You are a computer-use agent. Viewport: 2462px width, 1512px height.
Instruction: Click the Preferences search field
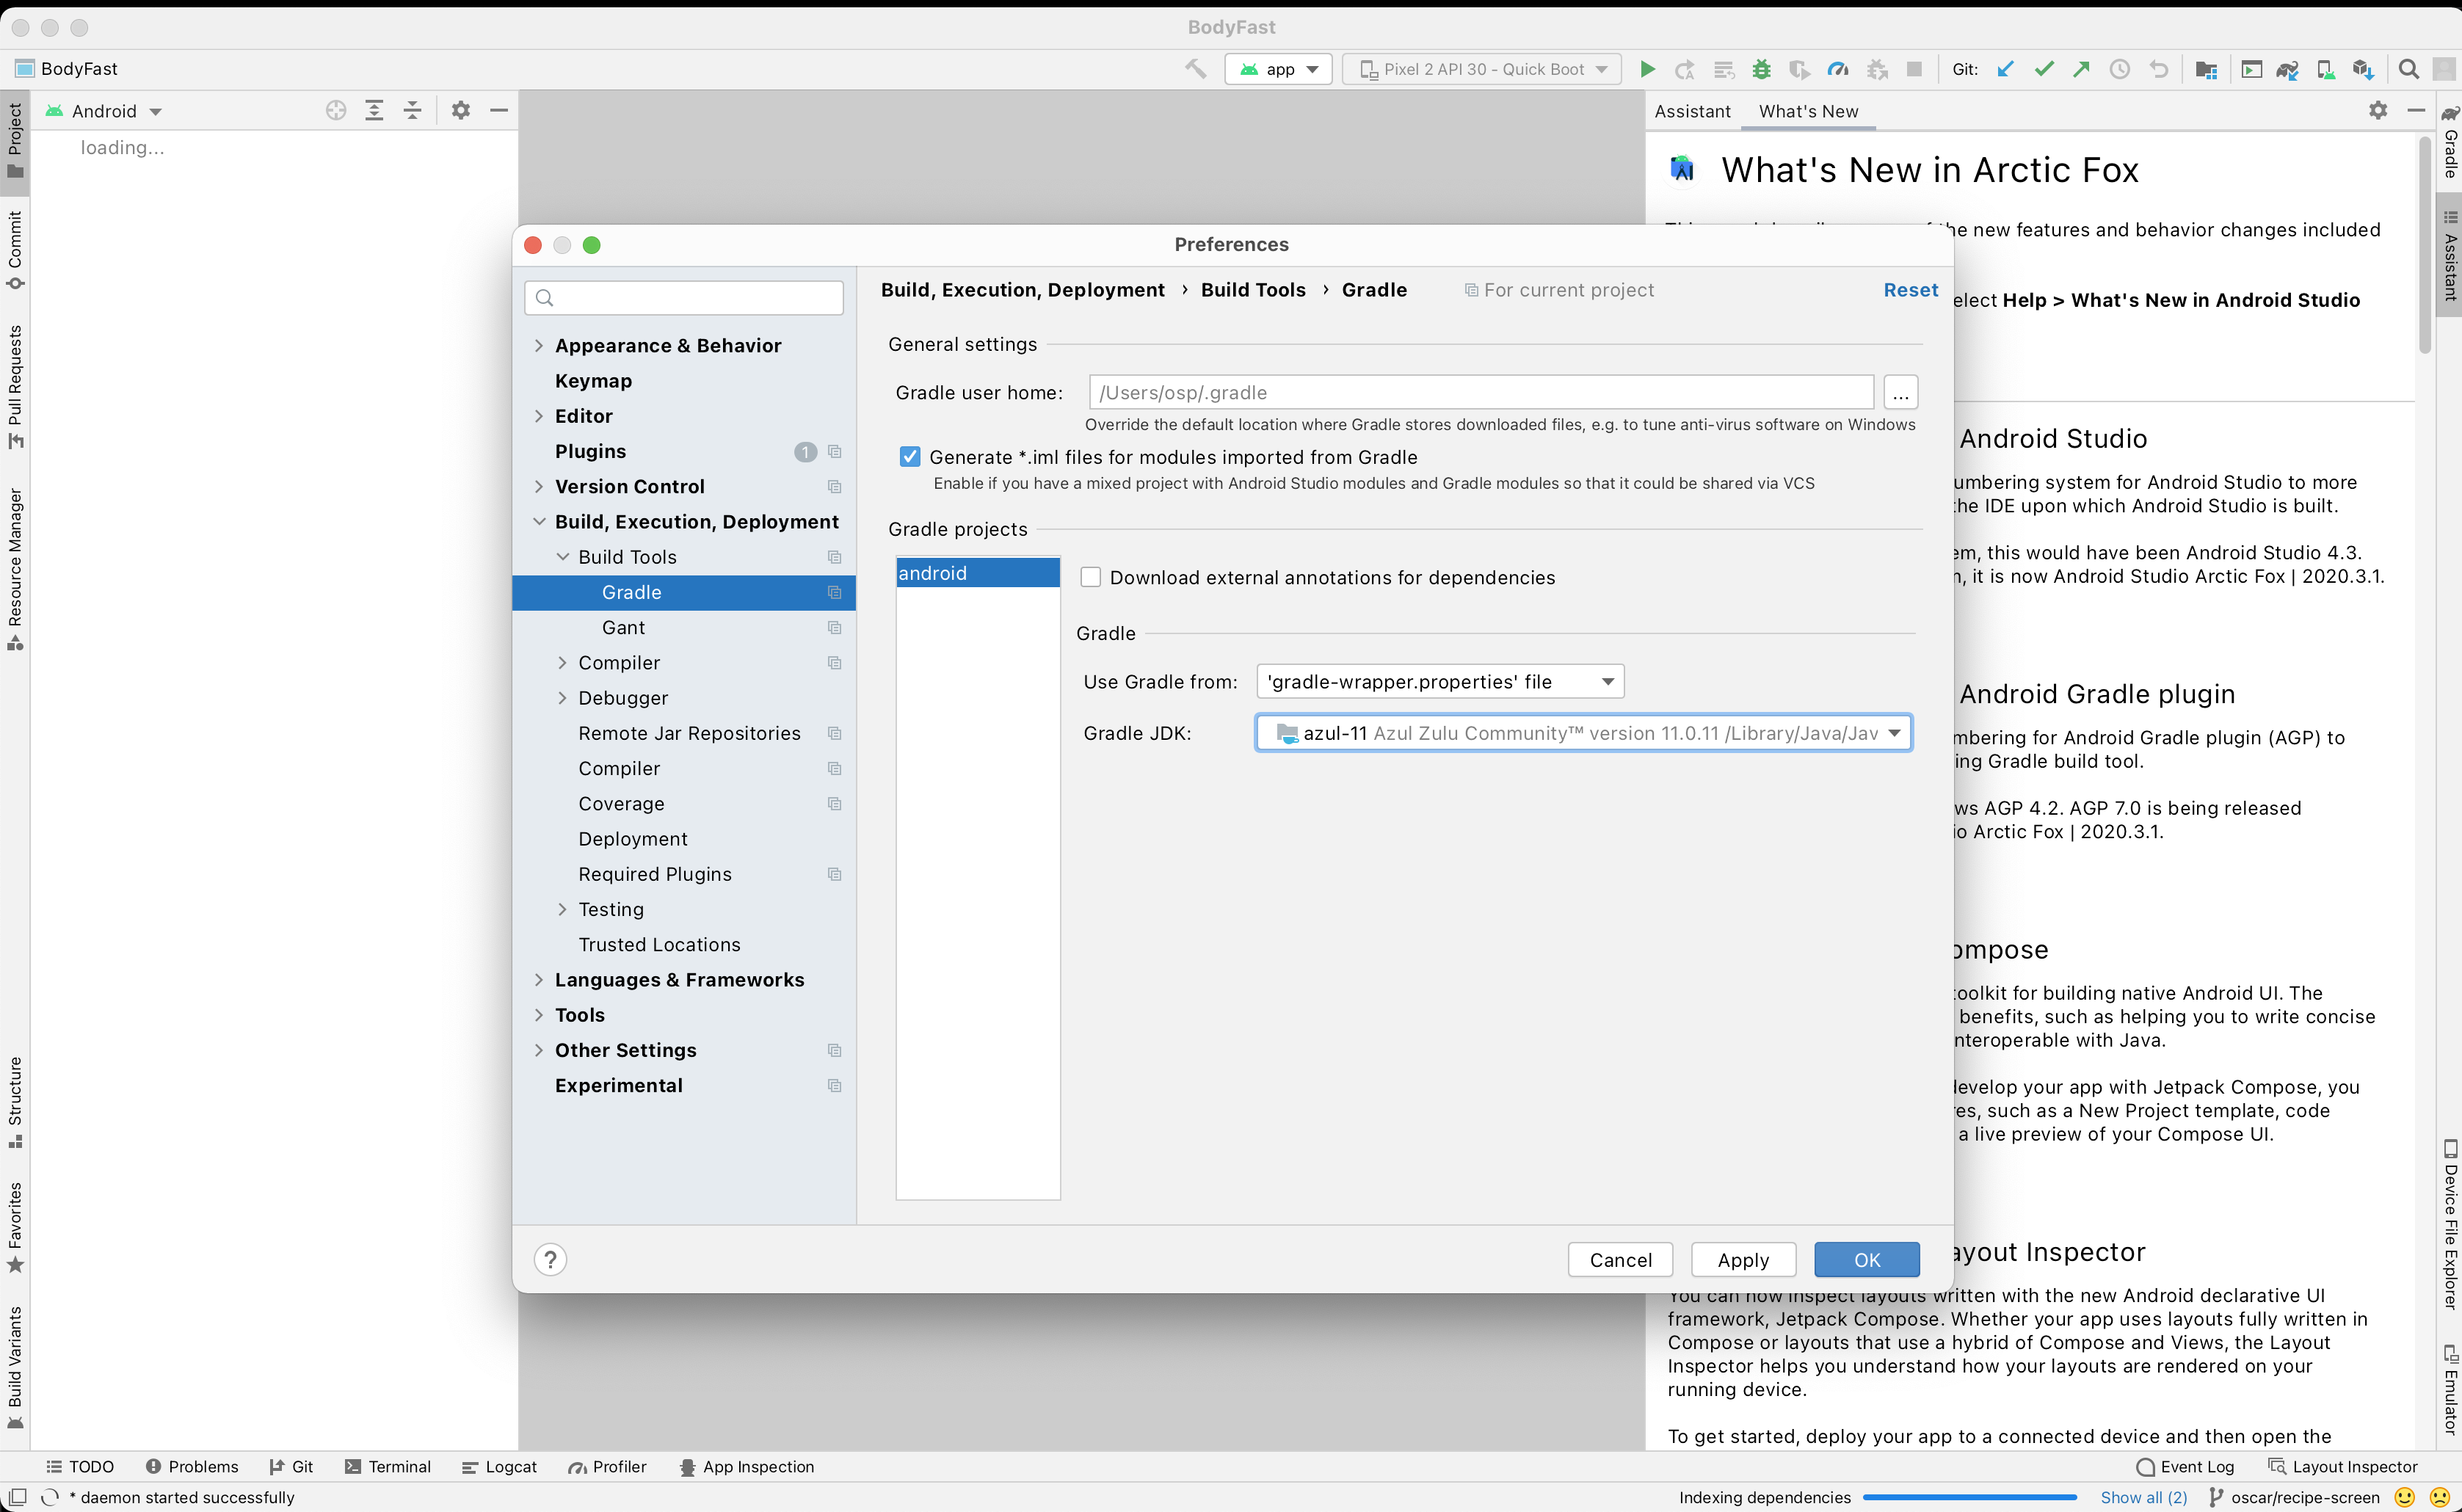tap(684, 297)
